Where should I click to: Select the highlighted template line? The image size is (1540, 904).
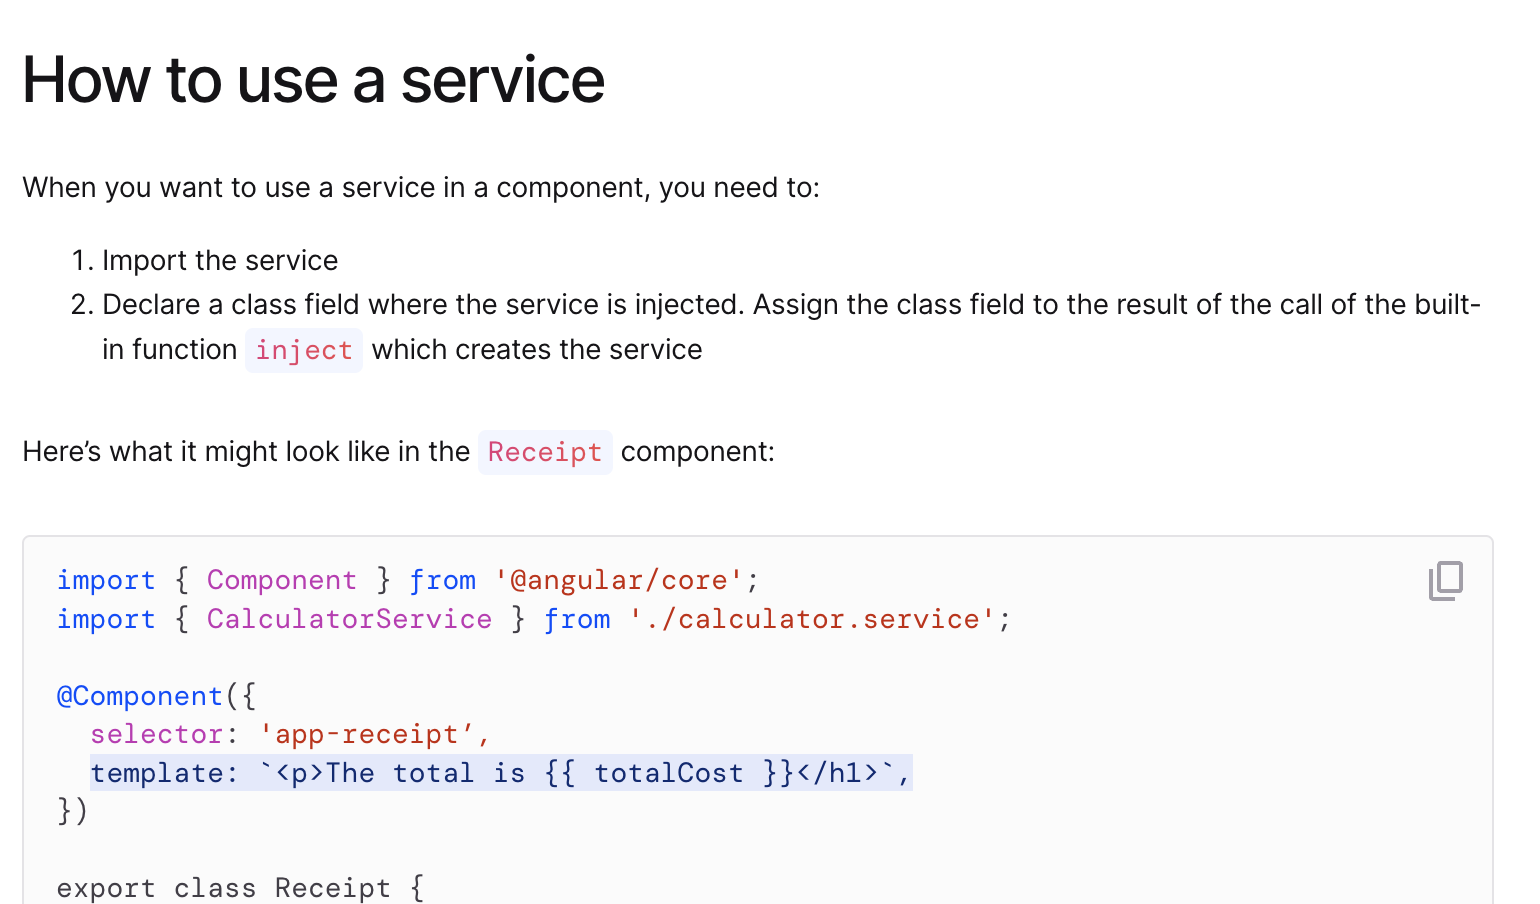coord(500,772)
